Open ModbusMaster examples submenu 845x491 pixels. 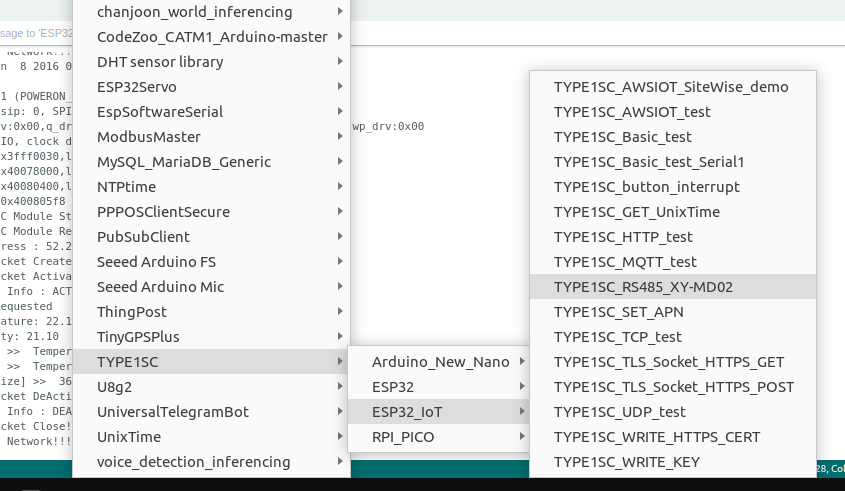tap(211, 137)
